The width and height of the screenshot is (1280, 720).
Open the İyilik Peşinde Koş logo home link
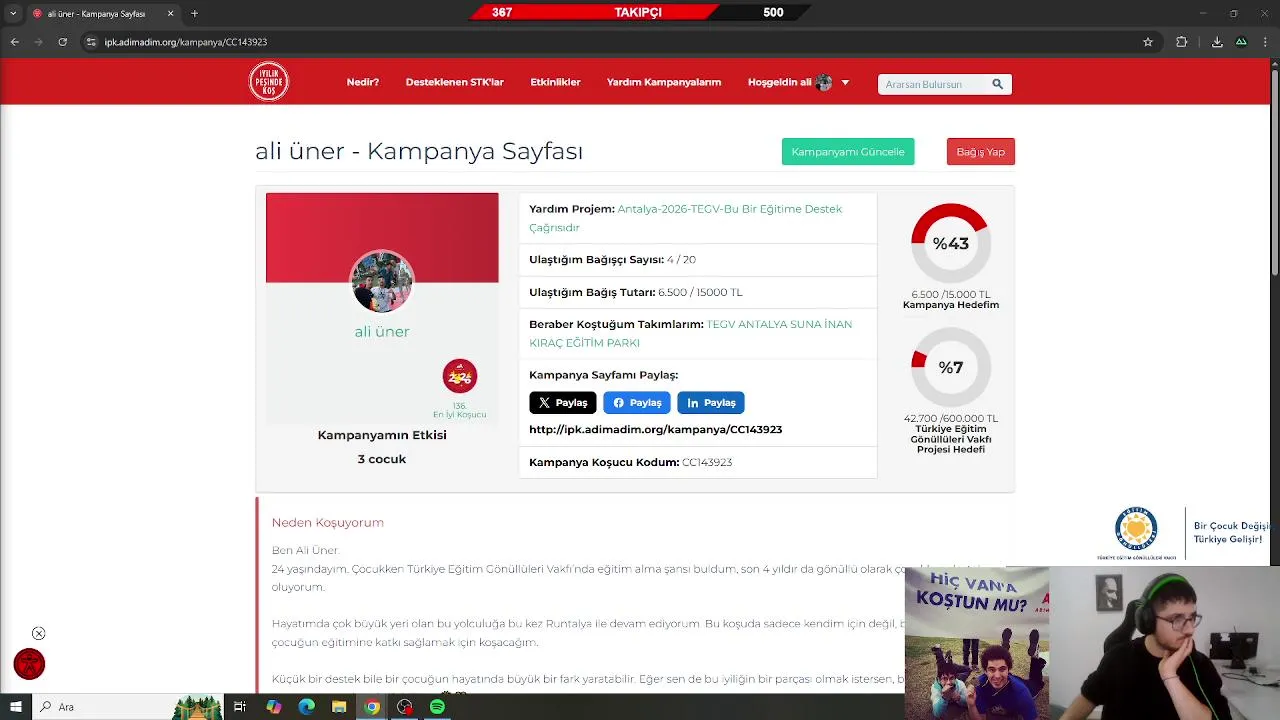(269, 82)
